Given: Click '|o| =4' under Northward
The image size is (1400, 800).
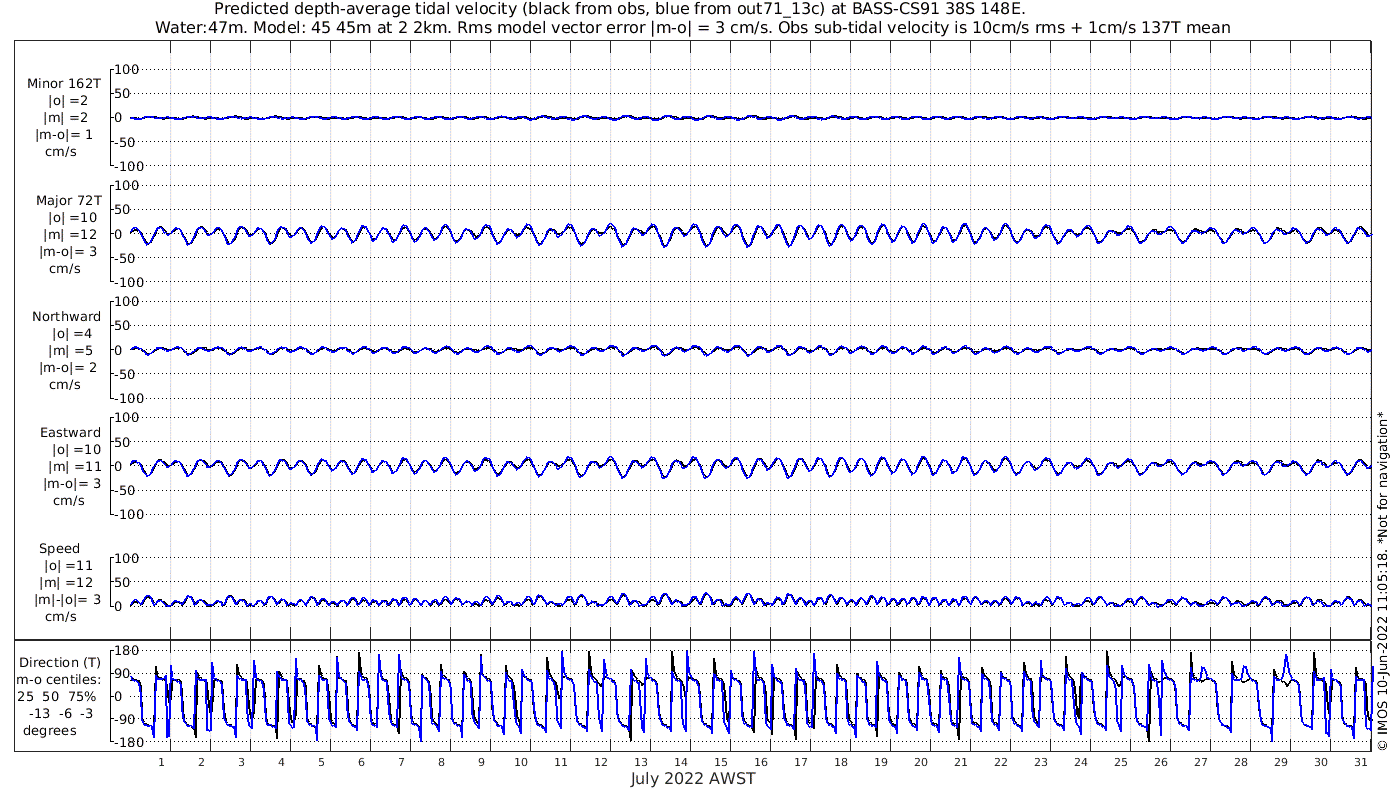Looking at the screenshot, I should coord(72,333).
